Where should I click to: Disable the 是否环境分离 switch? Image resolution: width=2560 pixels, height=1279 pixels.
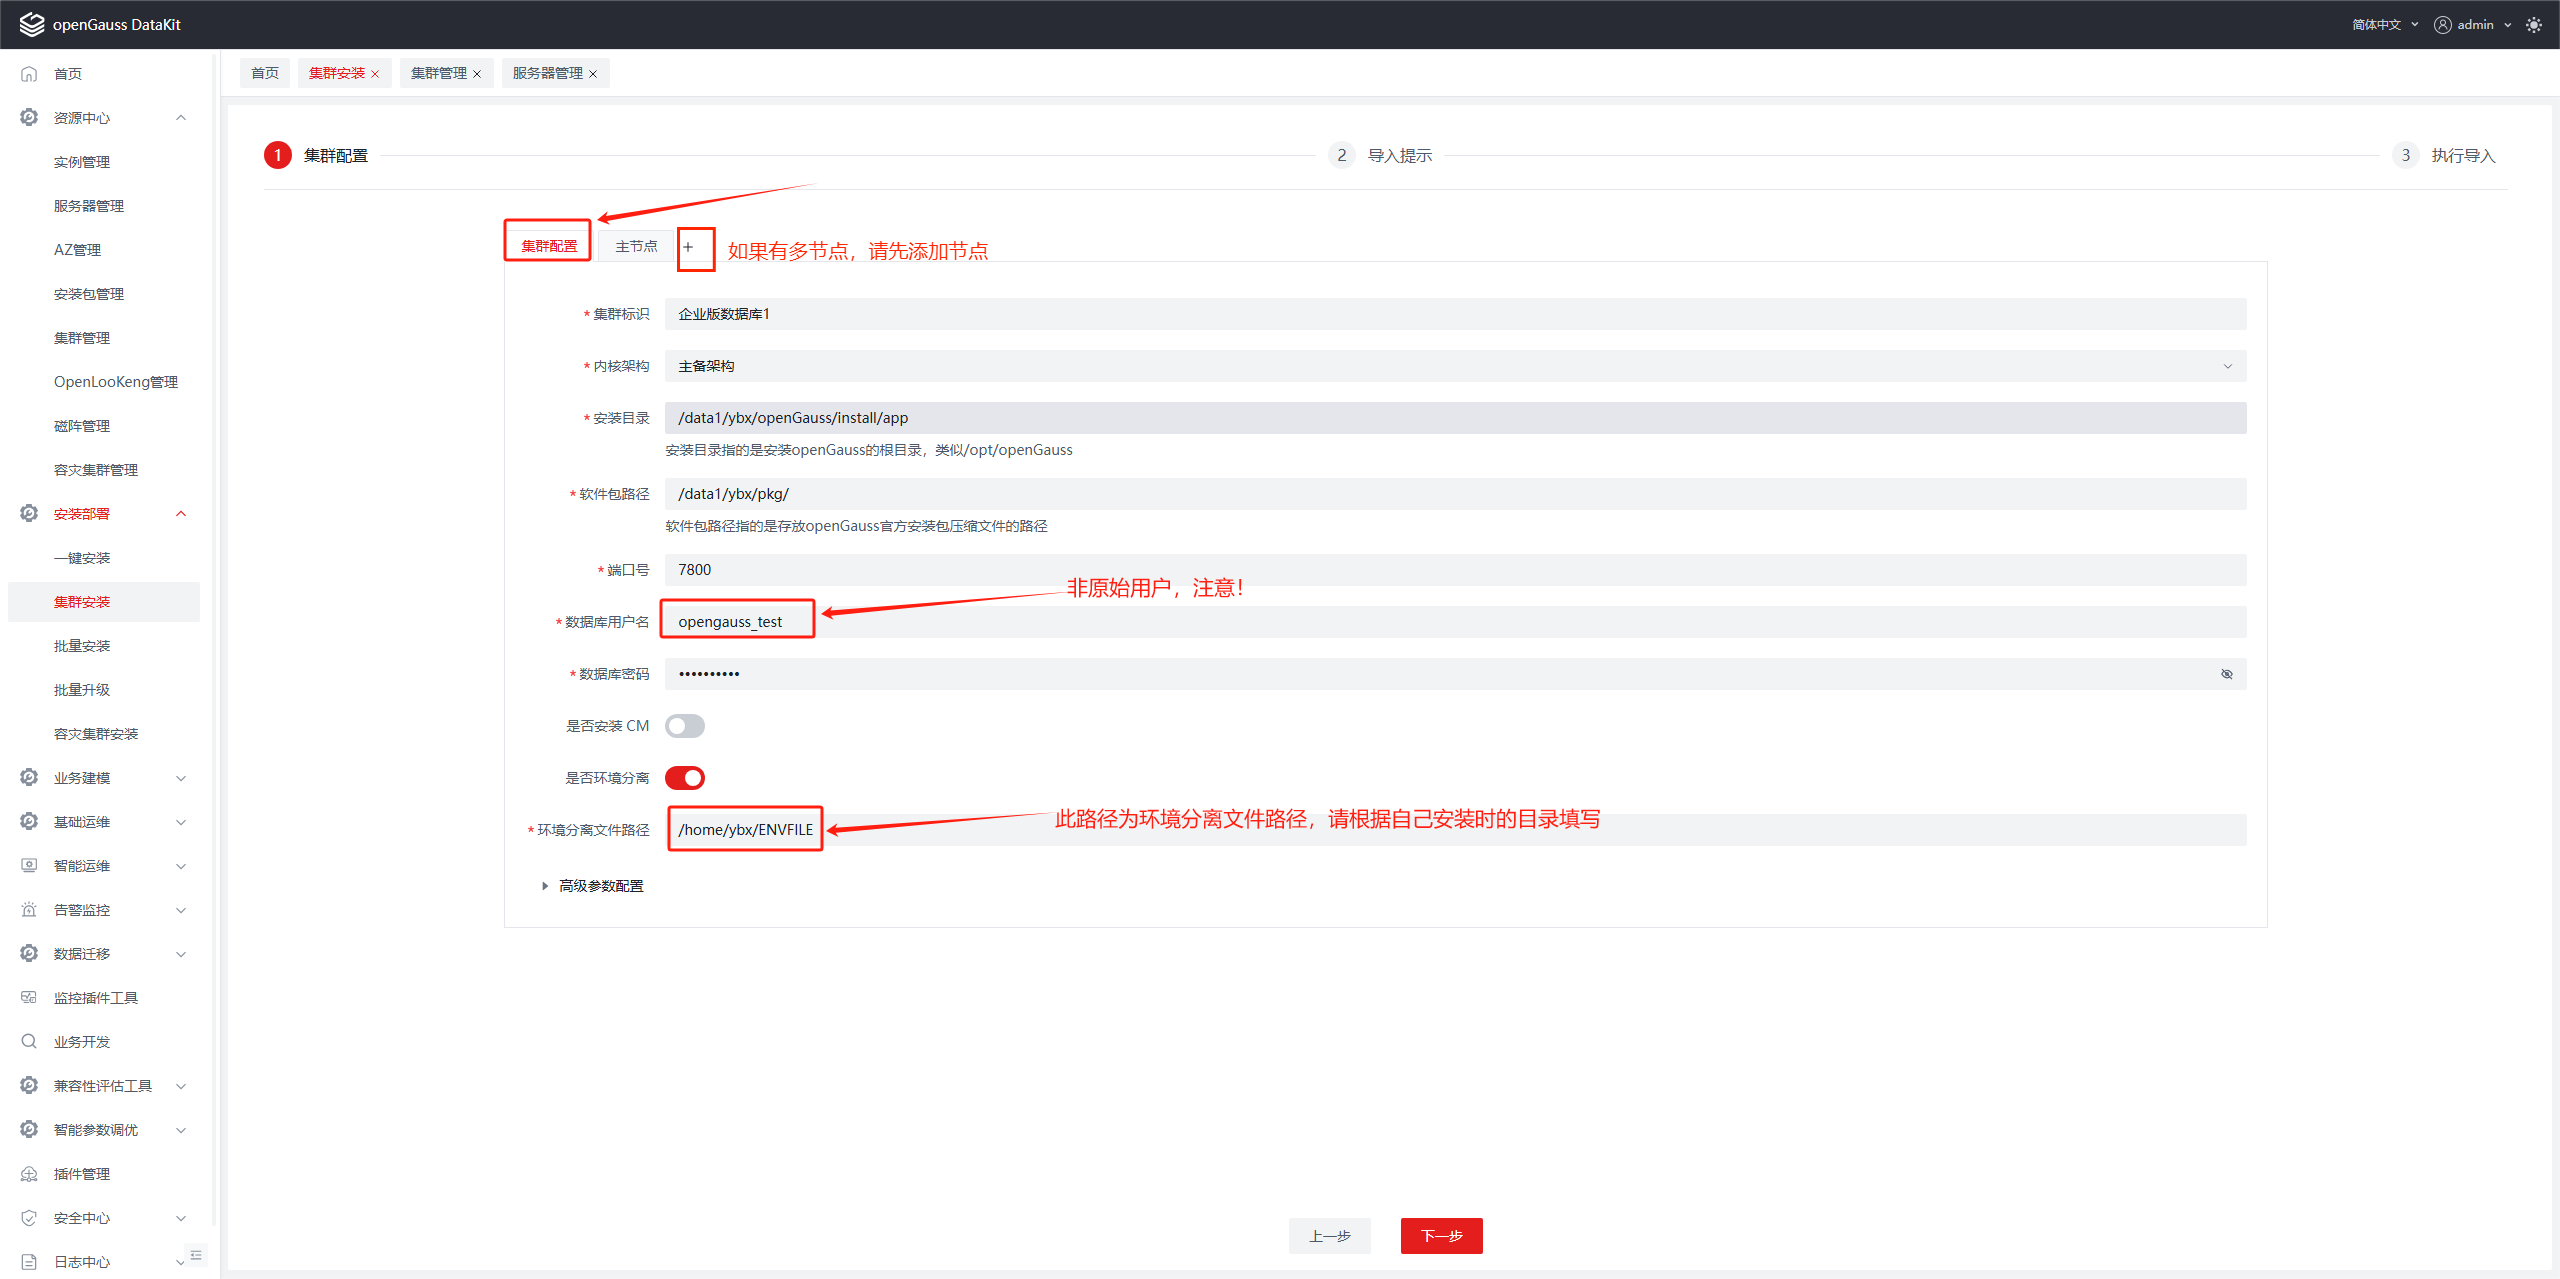point(685,778)
